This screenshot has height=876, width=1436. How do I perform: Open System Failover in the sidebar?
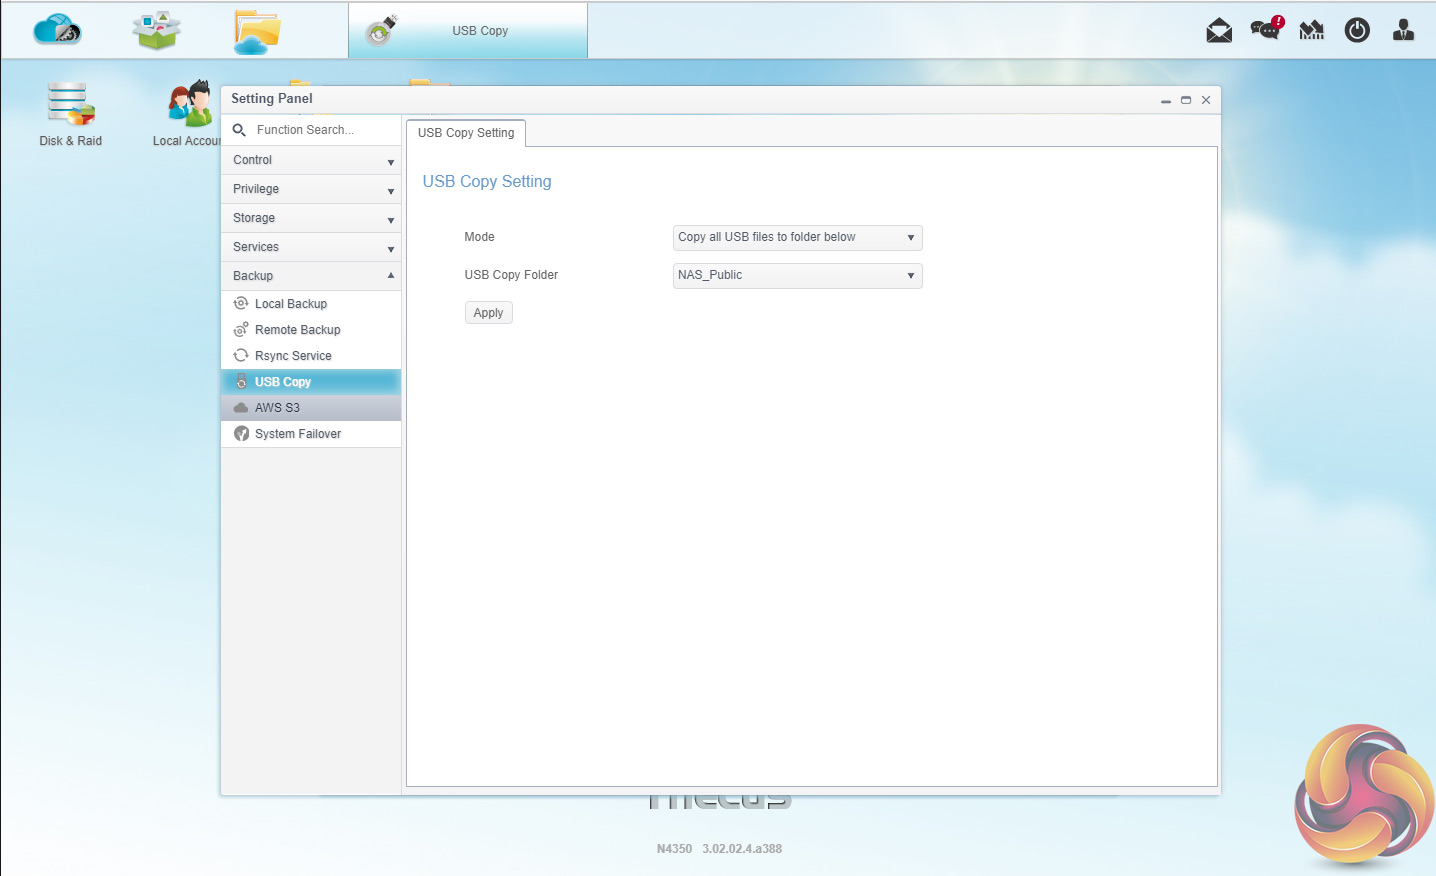pyautogui.click(x=311, y=434)
